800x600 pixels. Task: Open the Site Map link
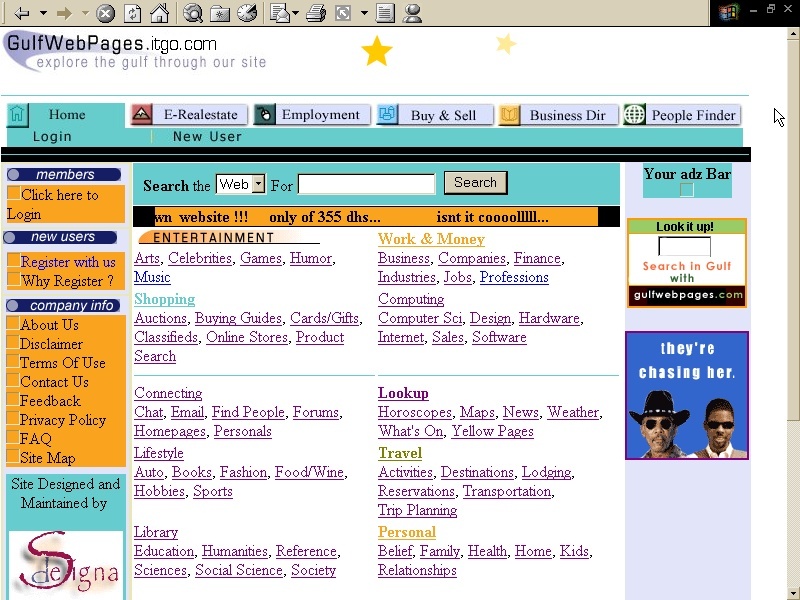tap(47, 458)
